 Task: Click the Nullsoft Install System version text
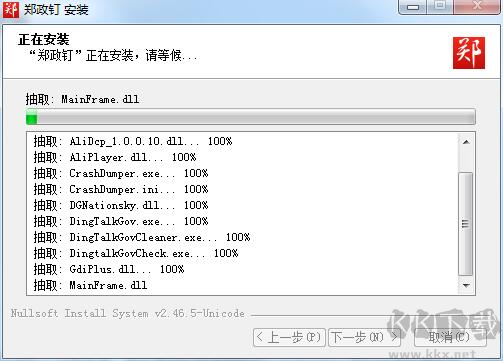(128, 313)
